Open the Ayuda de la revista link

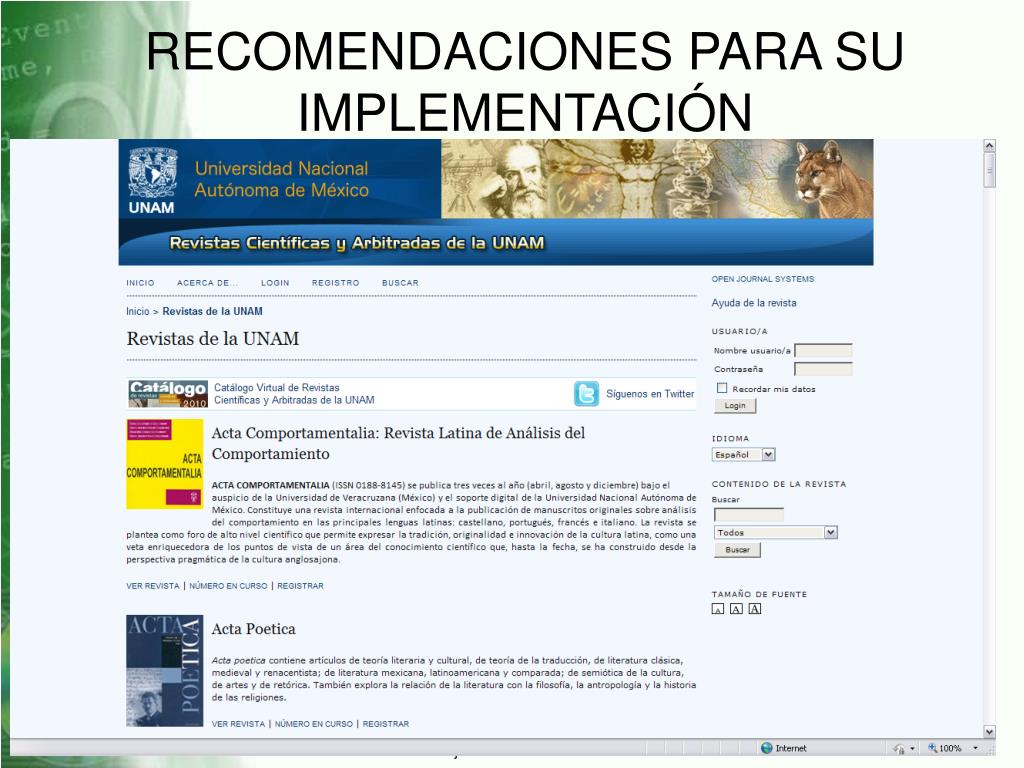pyautogui.click(x=754, y=303)
